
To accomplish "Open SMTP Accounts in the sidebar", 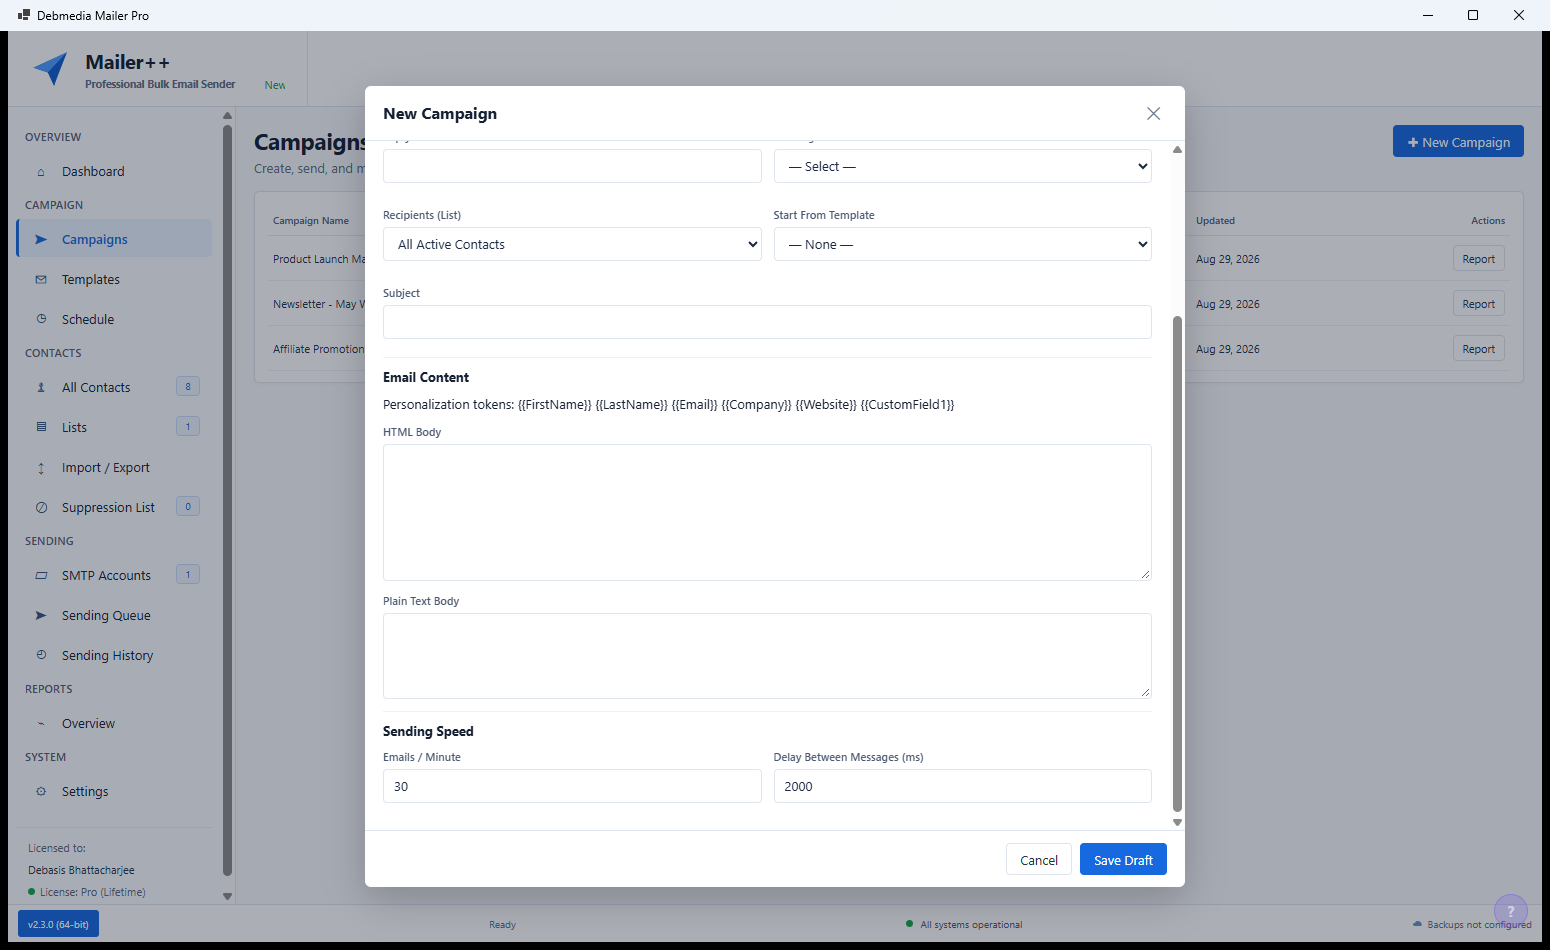I will 114,576.
